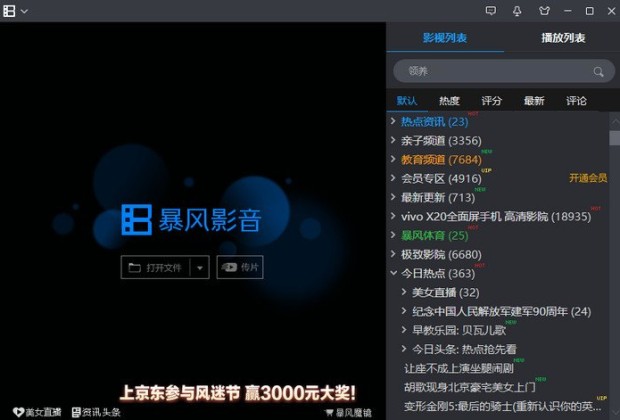The height and width of the screenshot is (420, 620).
Task: Open the Baofeng main menu logo icon
Action: (x=9, y=11)
